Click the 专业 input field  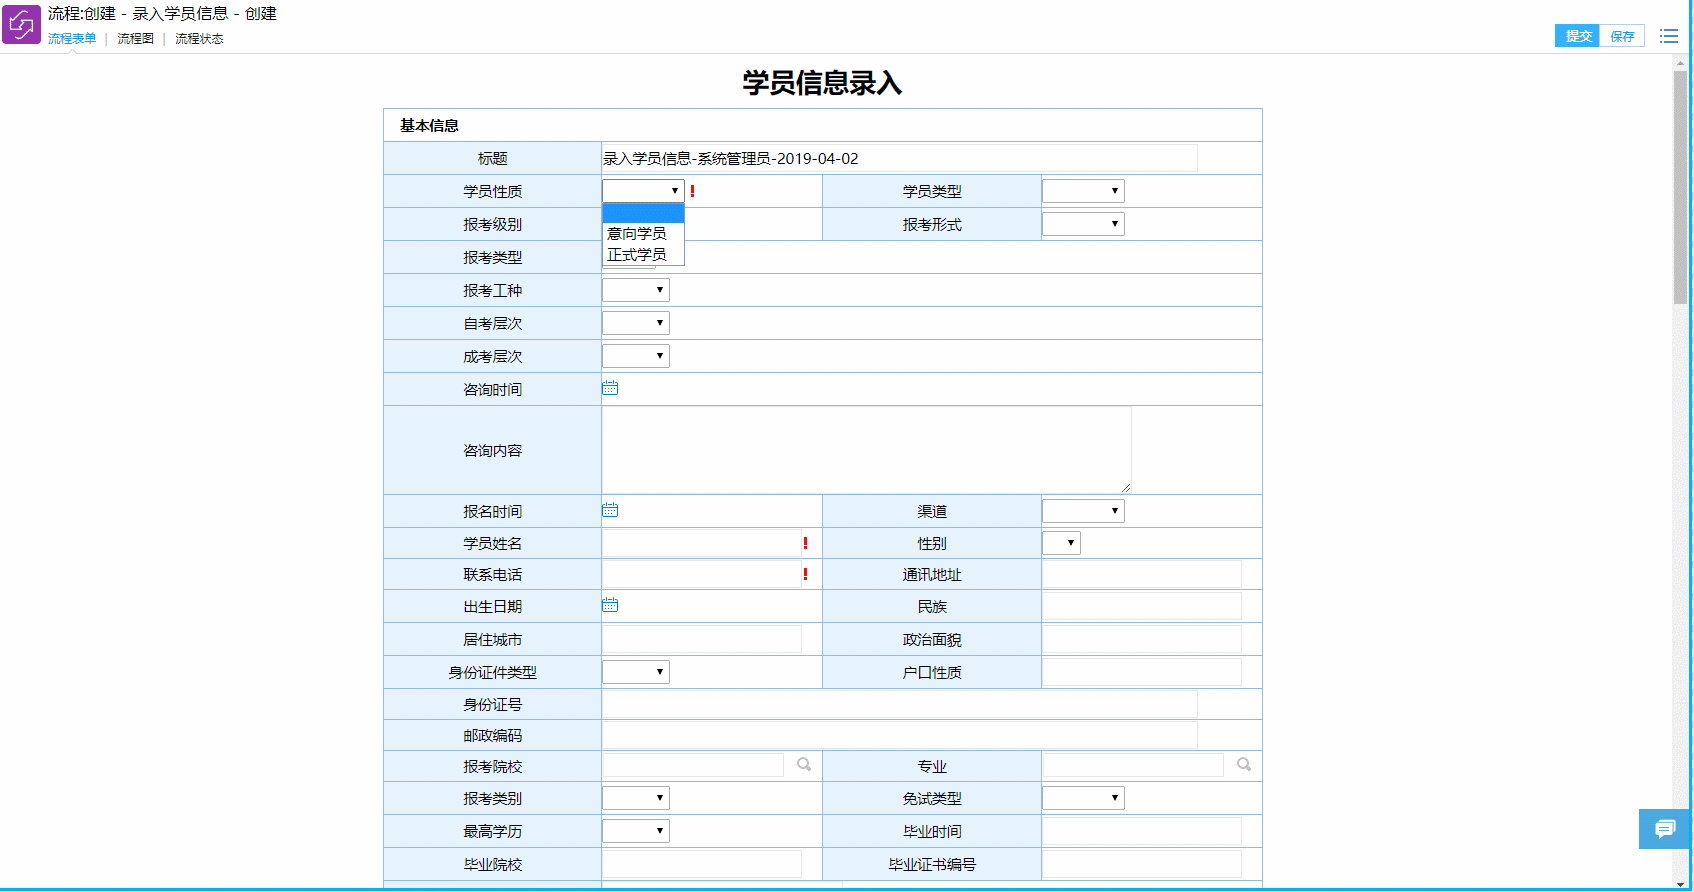1133,765
